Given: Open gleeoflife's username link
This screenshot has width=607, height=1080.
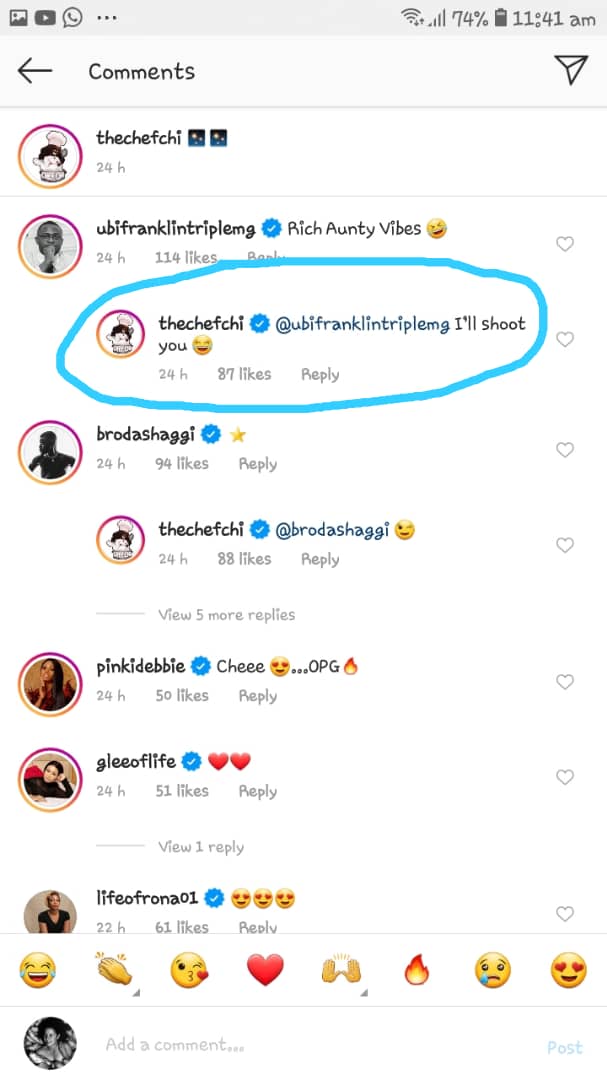Looking at the screenshot, I should (135, 761).
